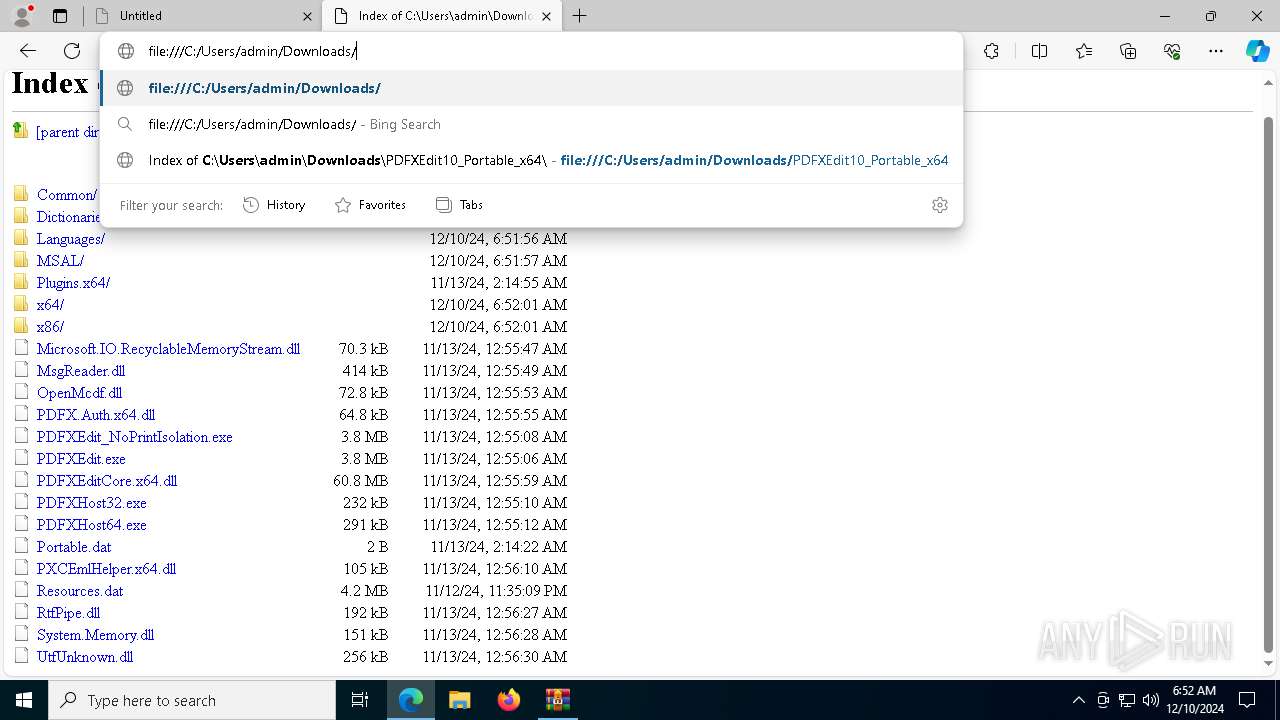Refresh the current page
This screenshot has width=1280, height=720.
tap(72, 51)
